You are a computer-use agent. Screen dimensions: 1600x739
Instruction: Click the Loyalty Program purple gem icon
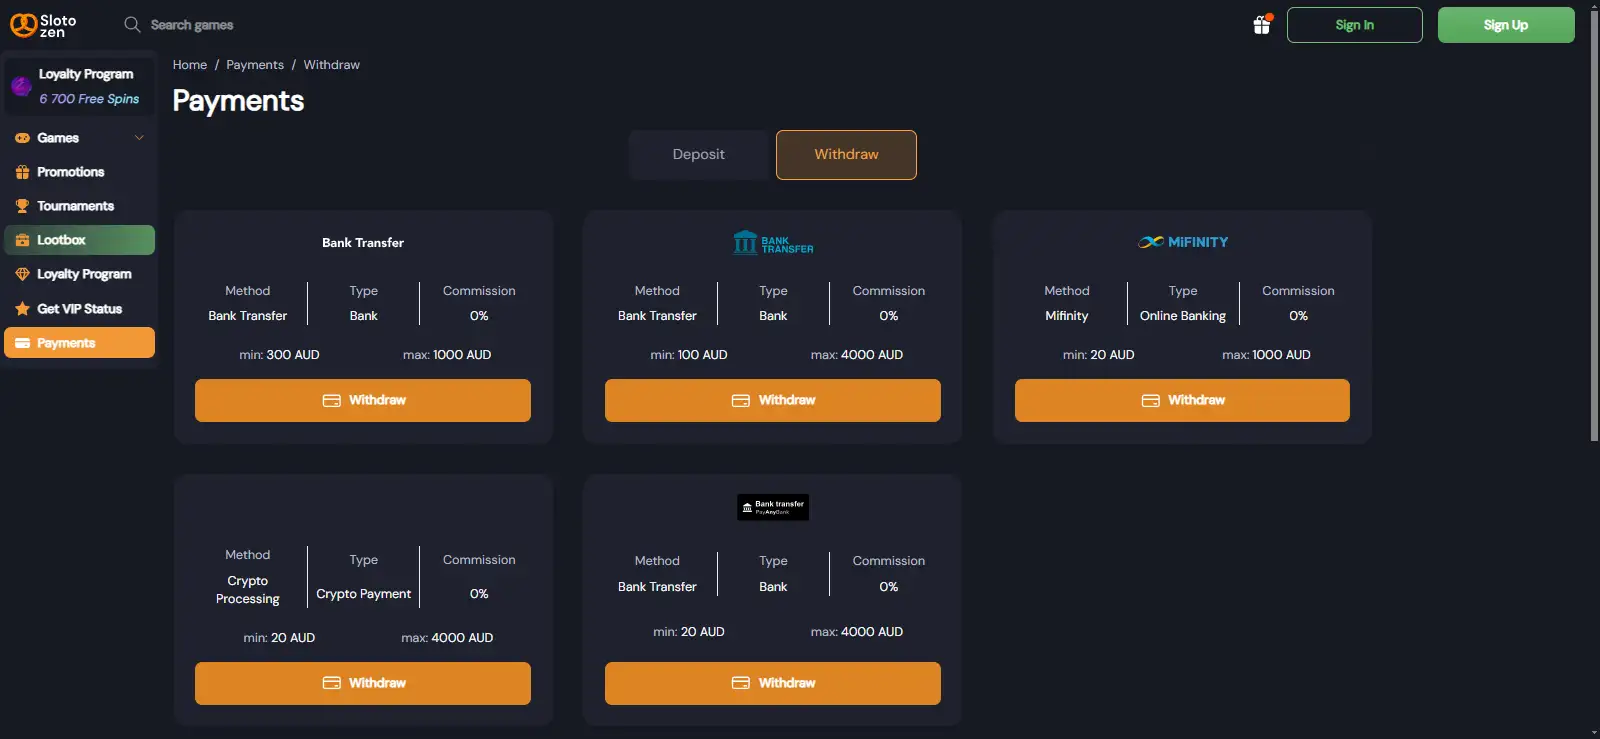(21, 86)
